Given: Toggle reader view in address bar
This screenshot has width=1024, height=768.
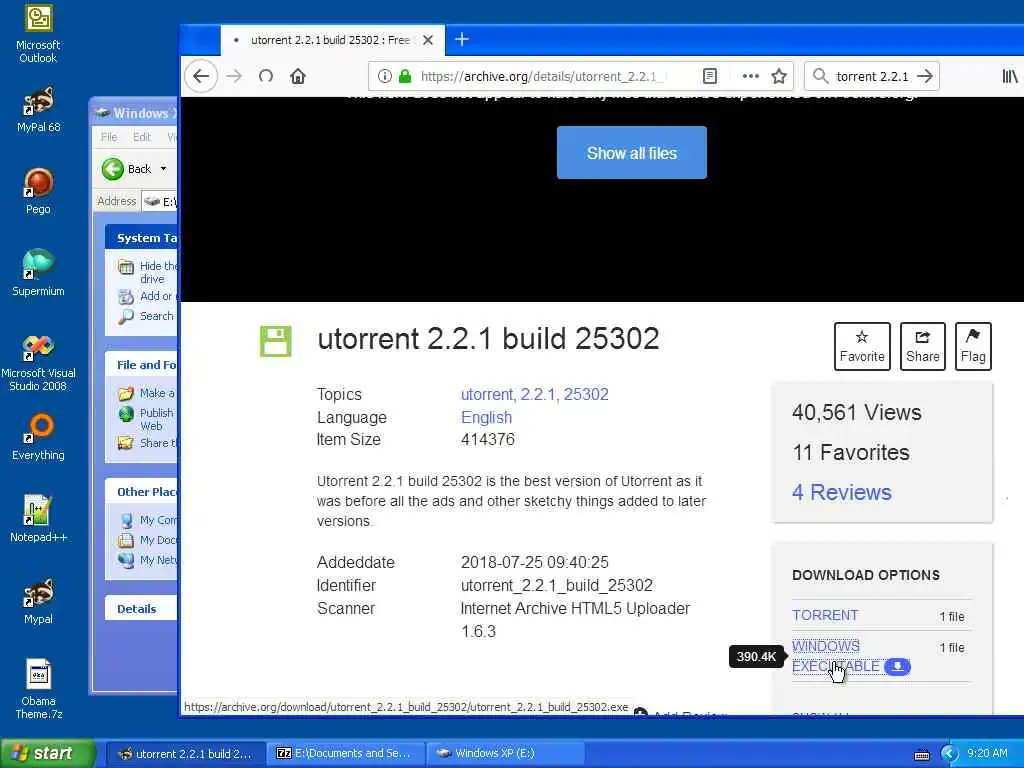Looking at the screenshot, I should 710,76.
